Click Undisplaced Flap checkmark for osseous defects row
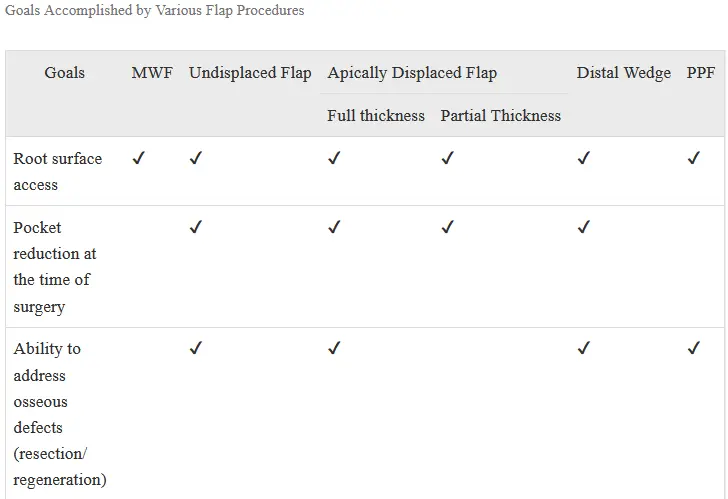The height and width of the screenshot is (499, 728). click(196, 348)
